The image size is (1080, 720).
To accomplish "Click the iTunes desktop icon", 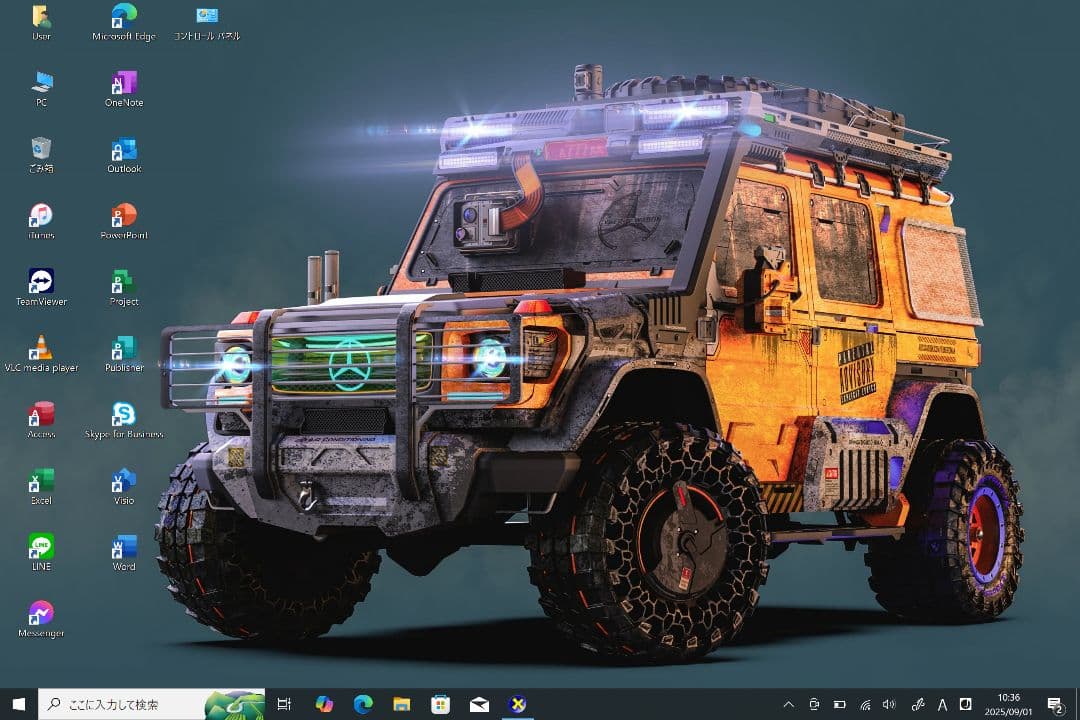I will click(41, 216).
